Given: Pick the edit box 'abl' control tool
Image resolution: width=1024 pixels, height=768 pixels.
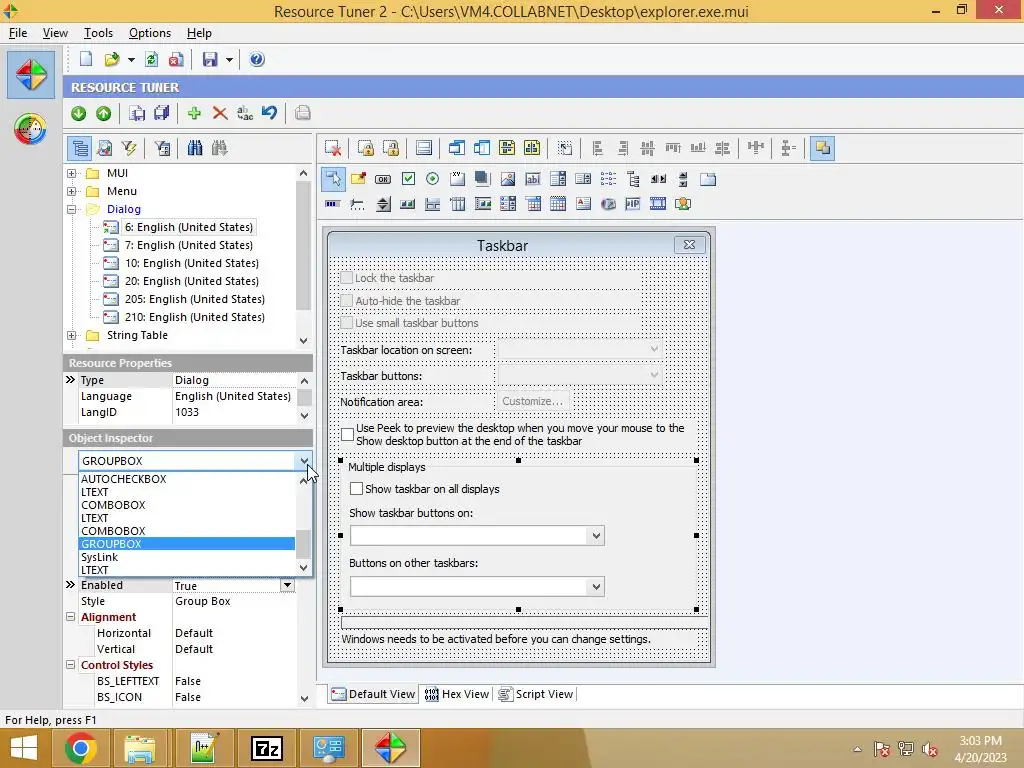Looking at the screenshot, I should (533, 179).
